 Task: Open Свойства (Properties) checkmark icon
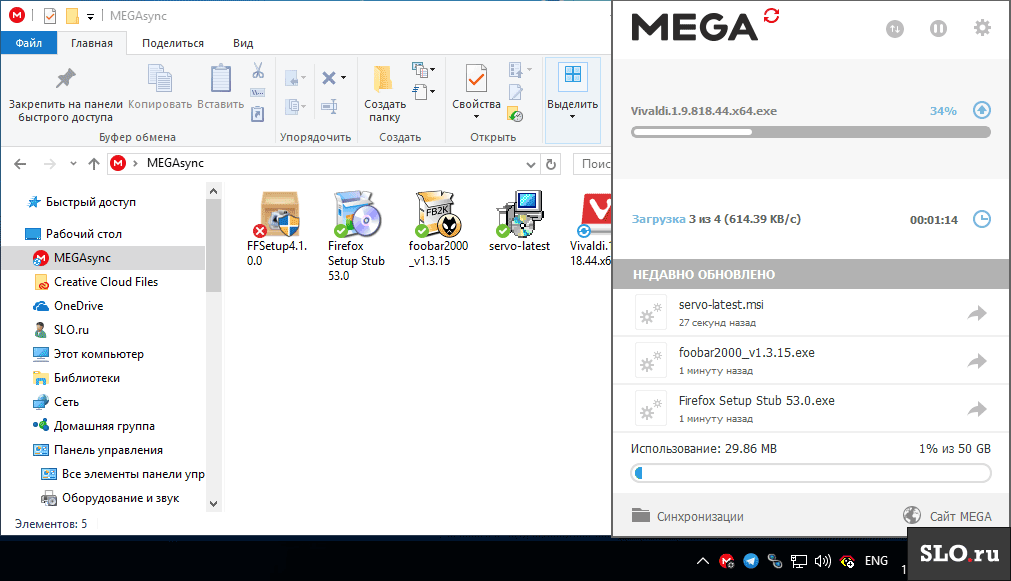tap(476, 79)
